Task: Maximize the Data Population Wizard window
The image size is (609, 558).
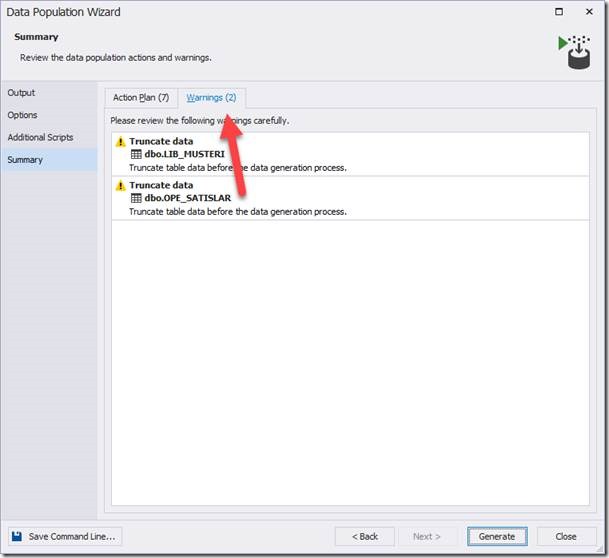Action: (559, 12)
